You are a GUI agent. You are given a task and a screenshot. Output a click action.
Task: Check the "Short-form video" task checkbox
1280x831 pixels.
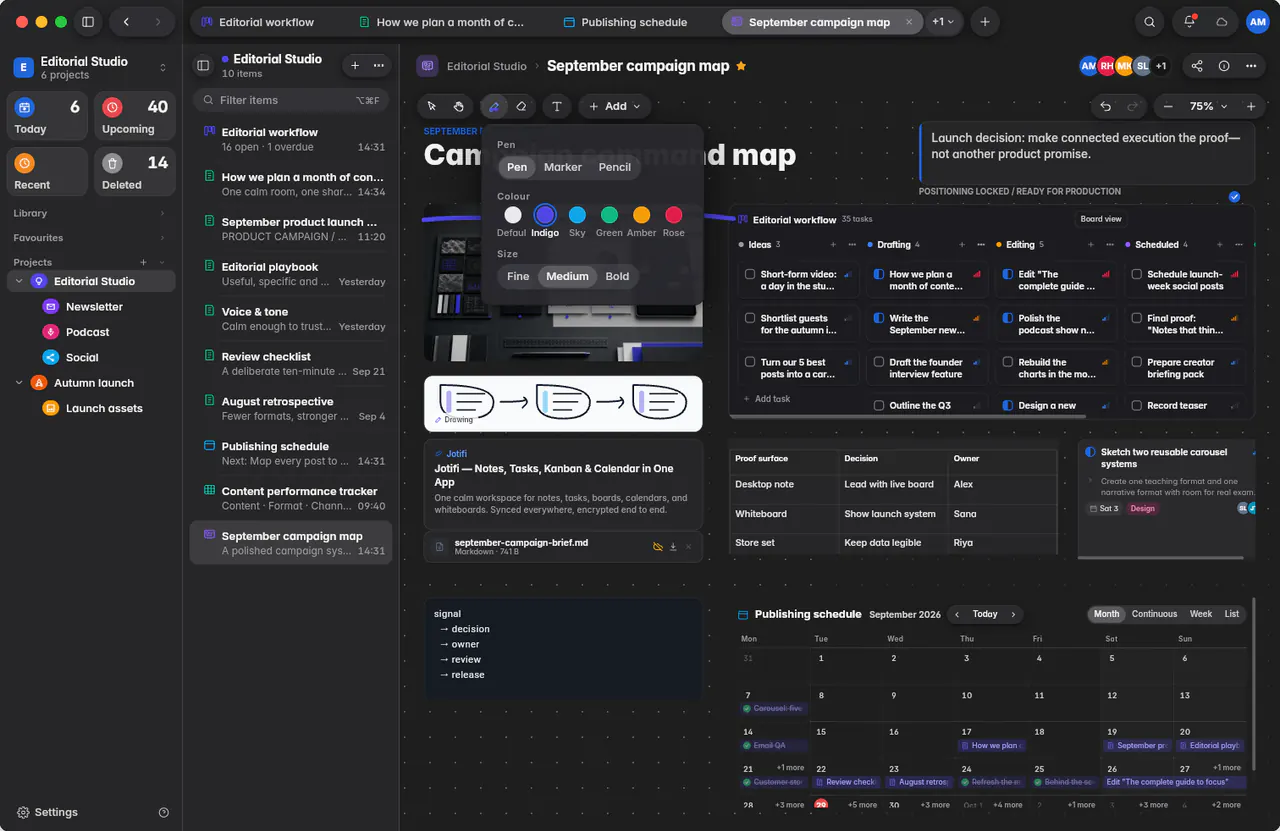[750, 274]
